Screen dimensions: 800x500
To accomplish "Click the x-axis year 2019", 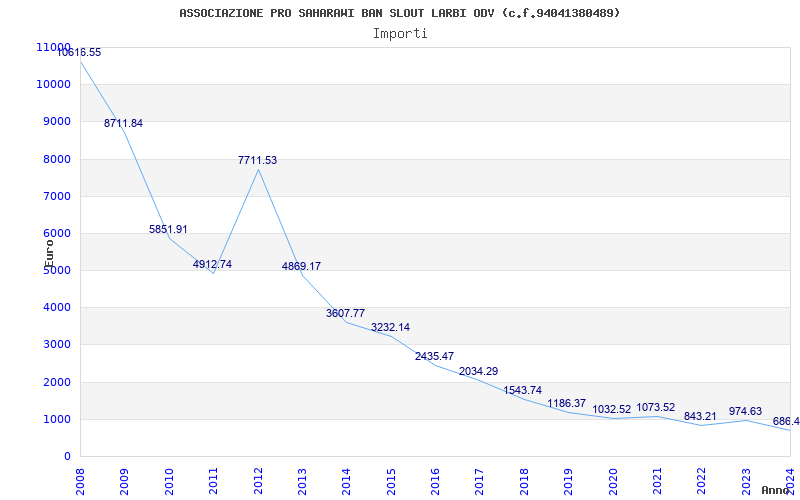I will [568, 482].
